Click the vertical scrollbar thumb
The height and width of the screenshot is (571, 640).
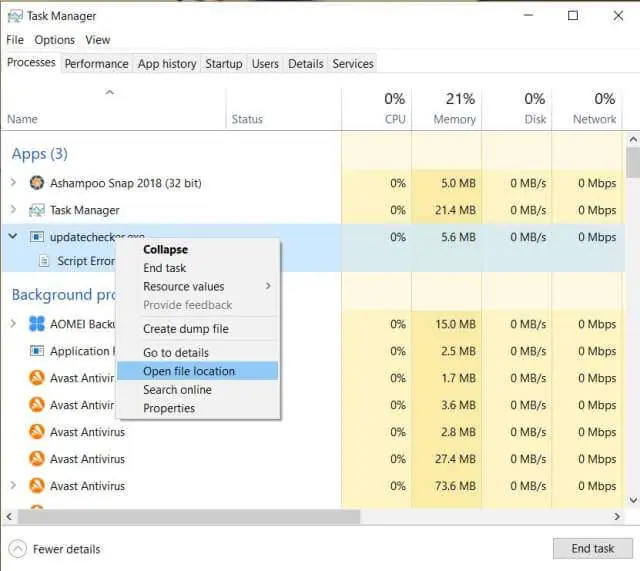tap(633, 162)
